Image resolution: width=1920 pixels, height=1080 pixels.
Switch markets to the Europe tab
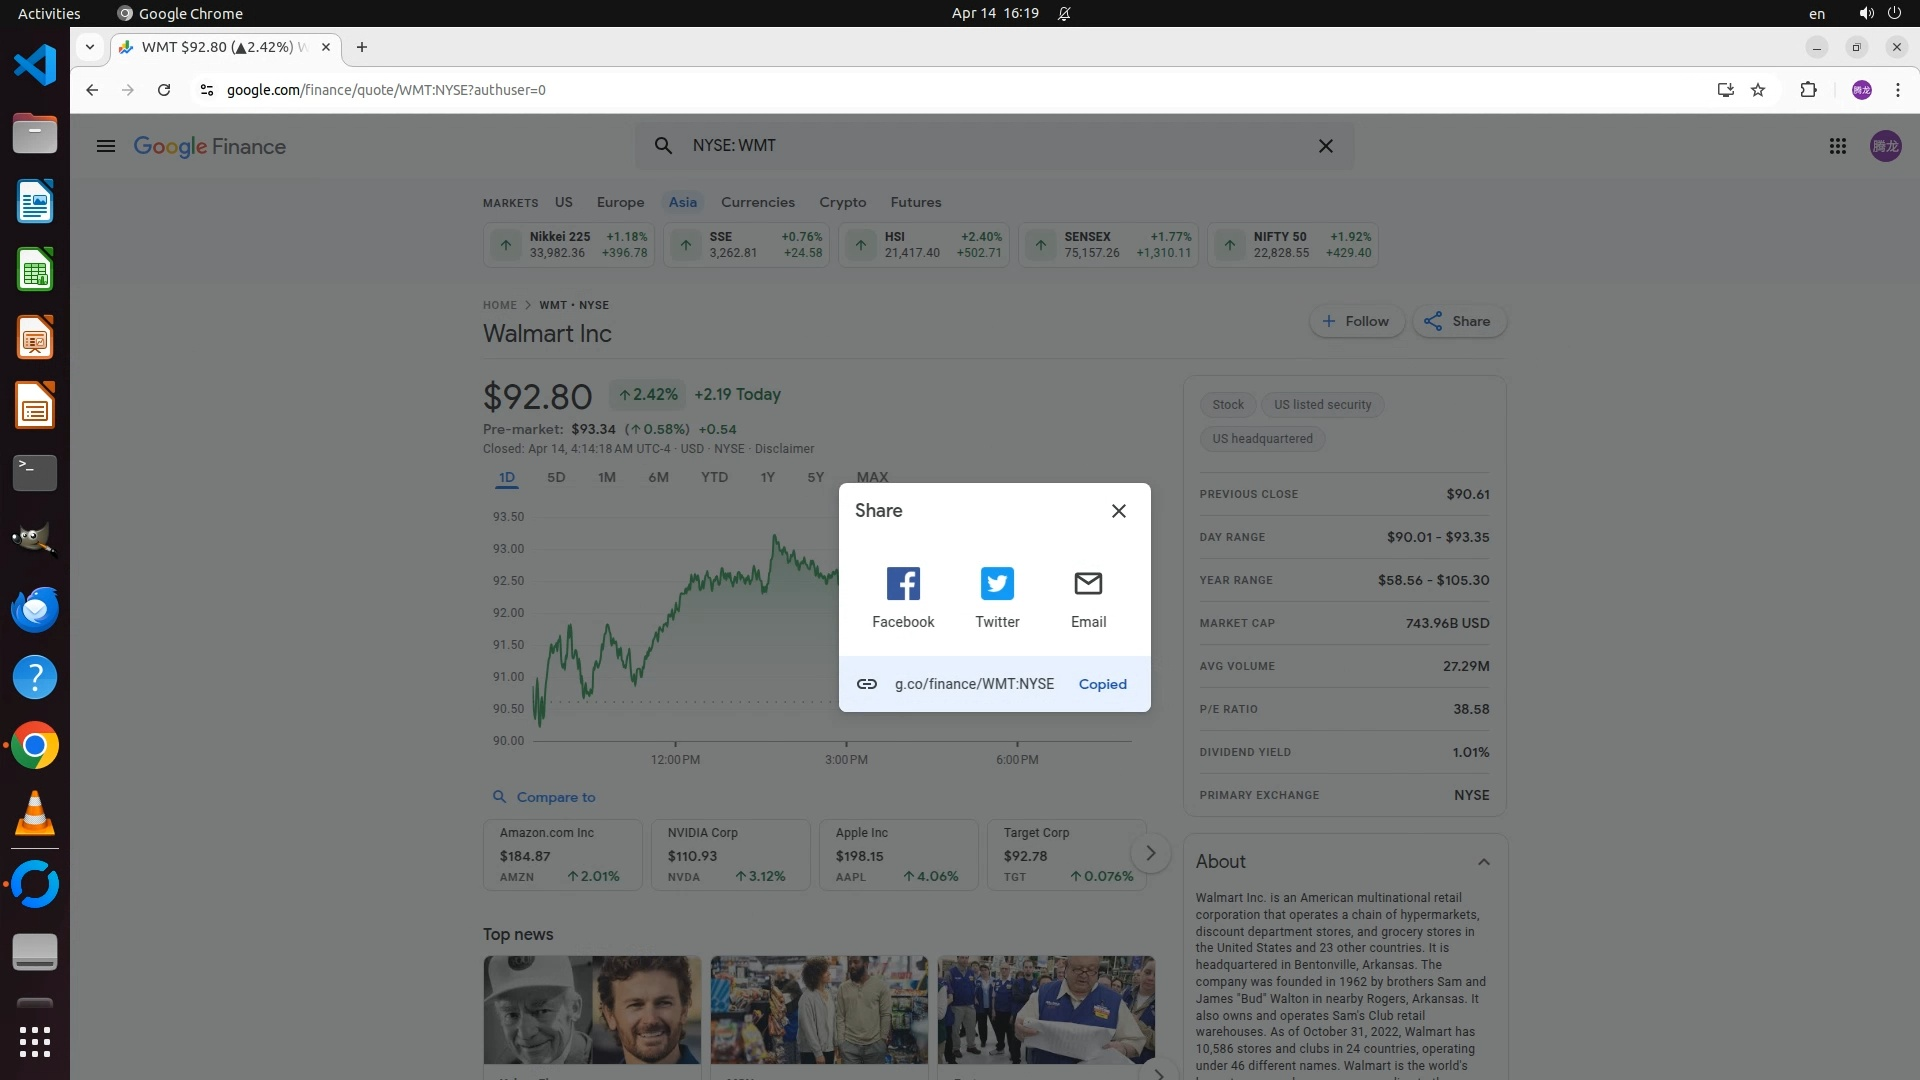pos(620,202)
